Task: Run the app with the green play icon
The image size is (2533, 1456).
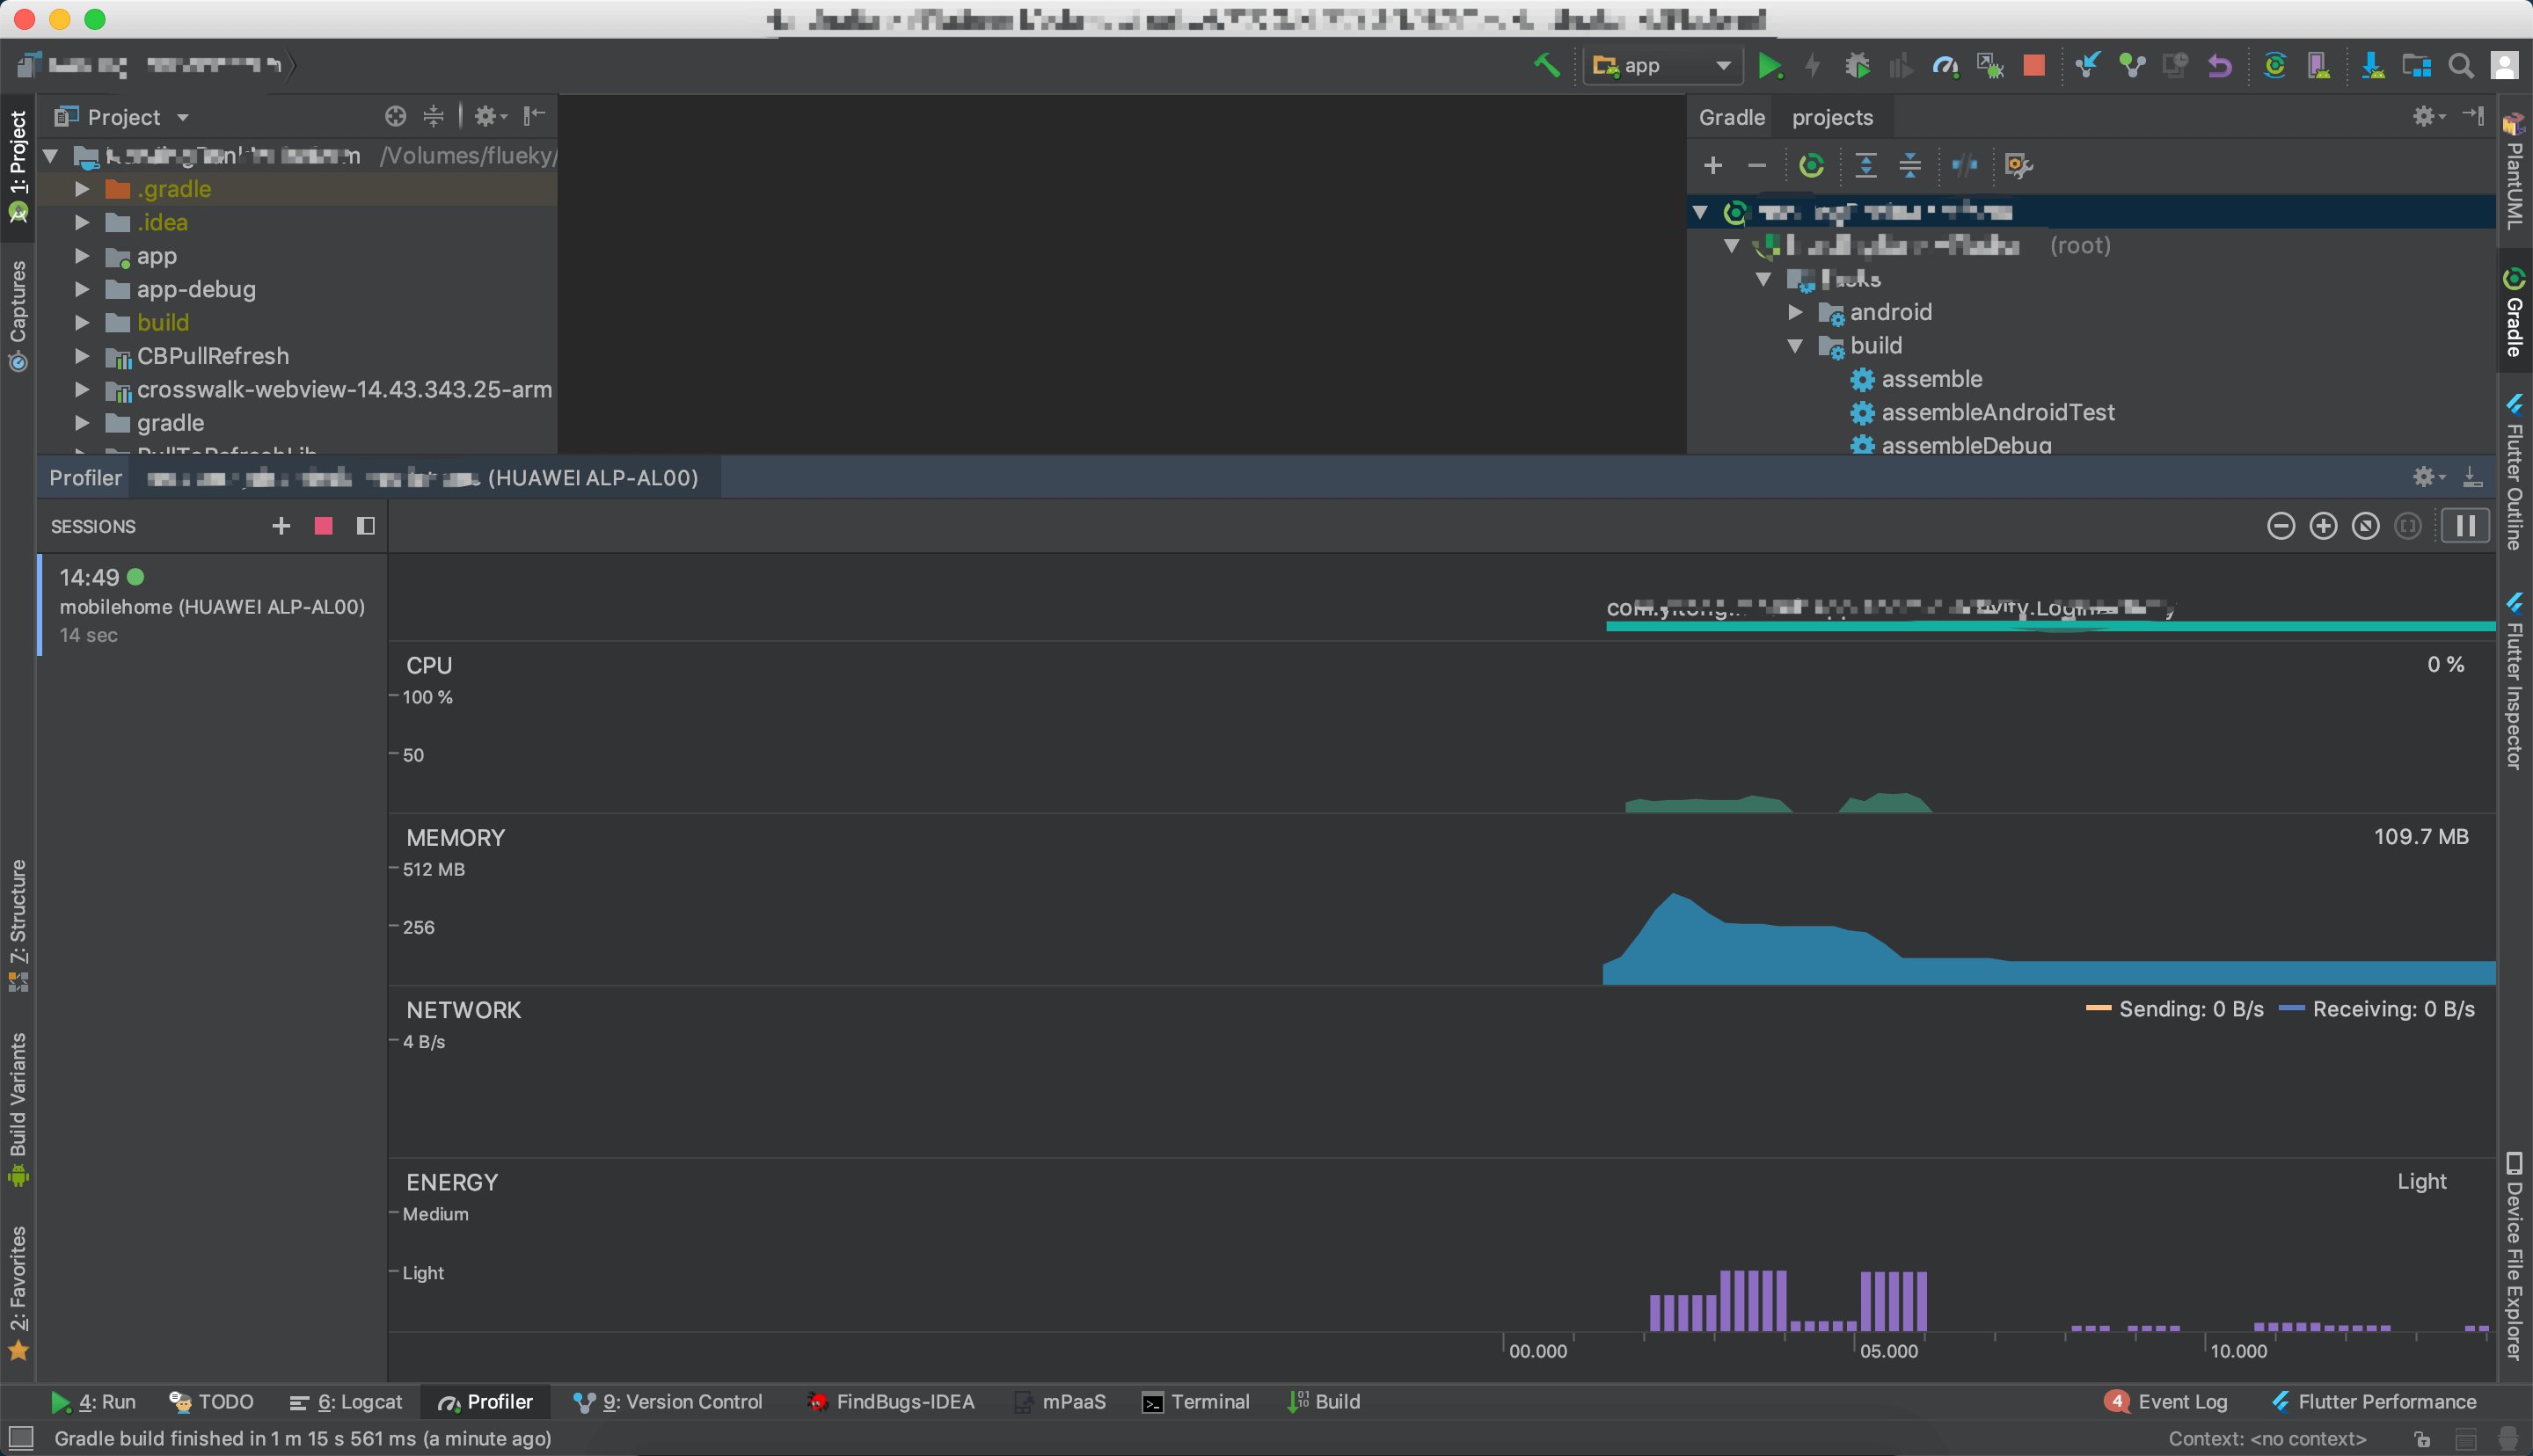Action: tap(1769, 66)
